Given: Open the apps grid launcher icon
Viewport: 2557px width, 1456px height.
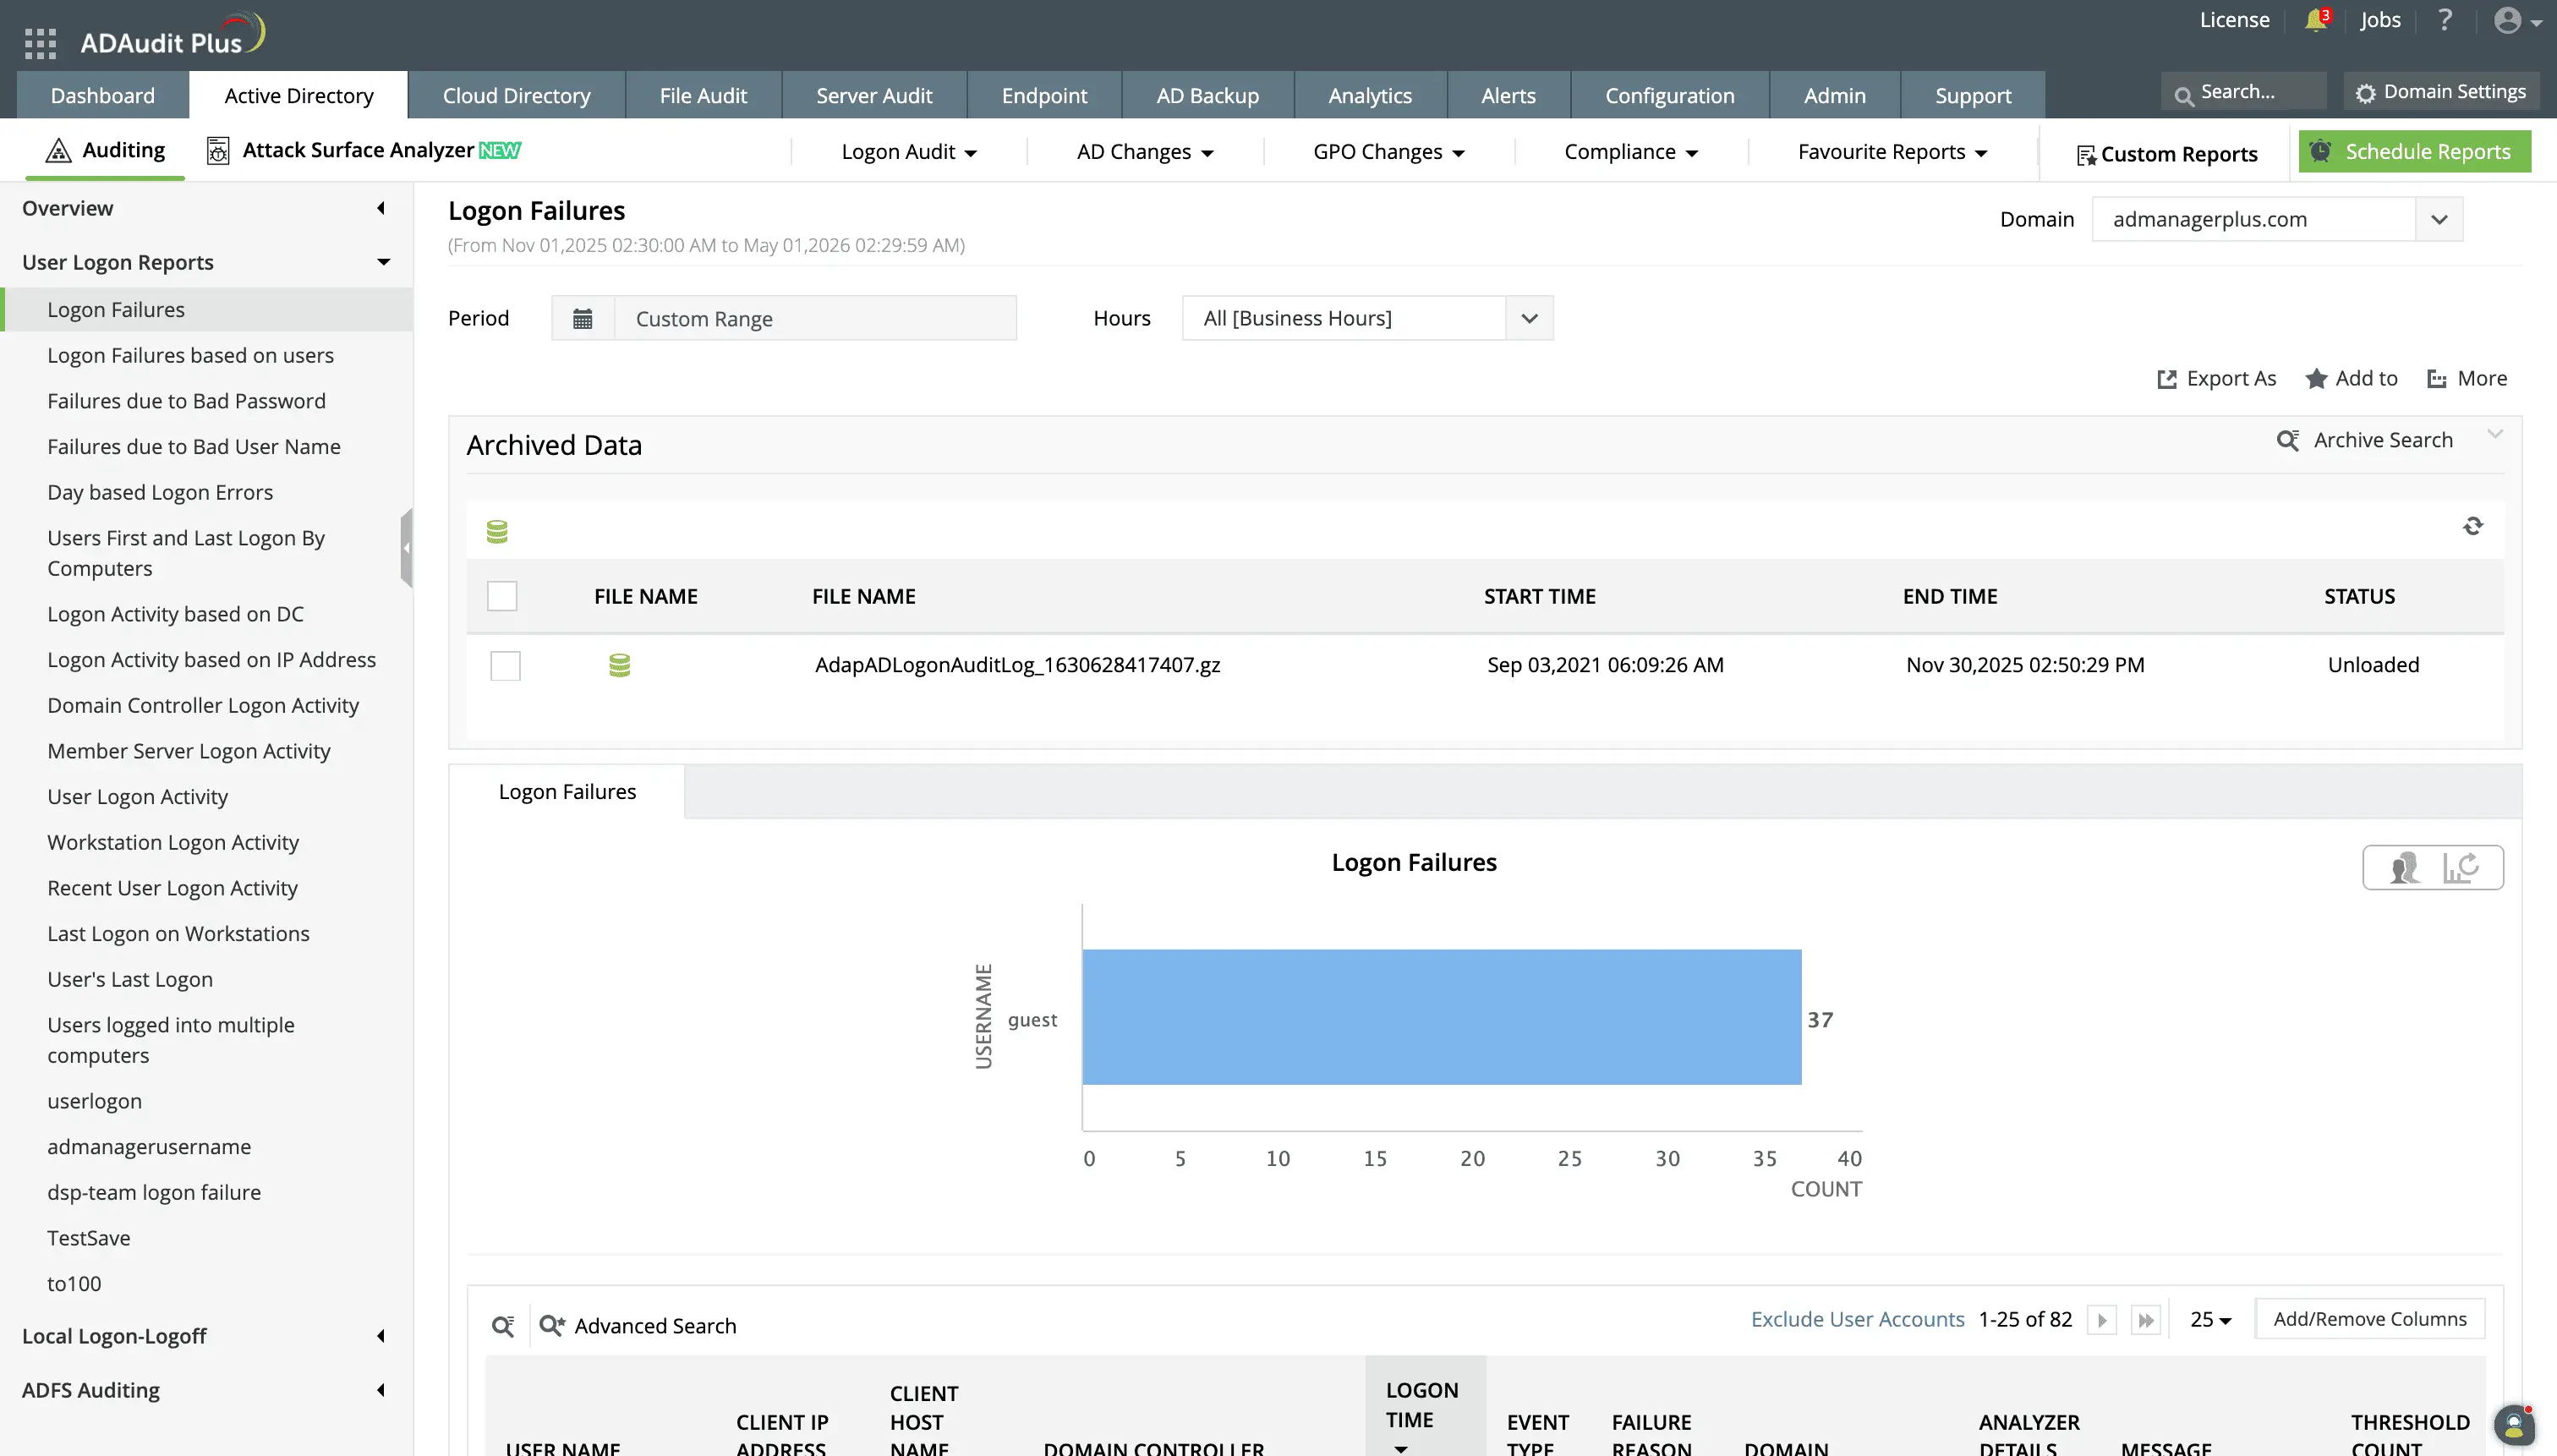Looking at the screenshot, I should click(40, 43).
